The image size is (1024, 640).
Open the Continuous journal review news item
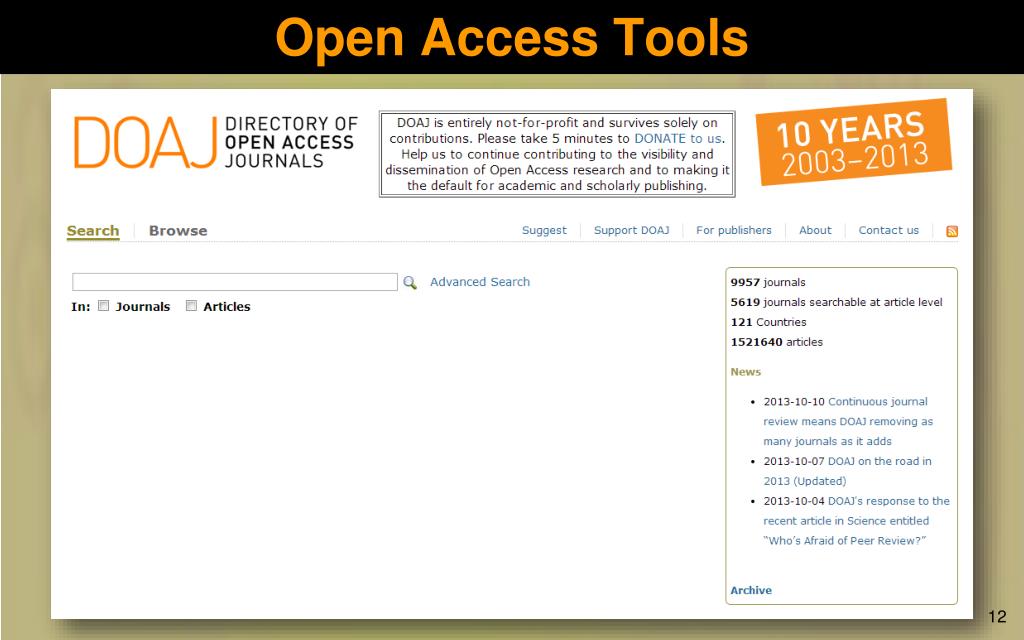coord(848,421)
